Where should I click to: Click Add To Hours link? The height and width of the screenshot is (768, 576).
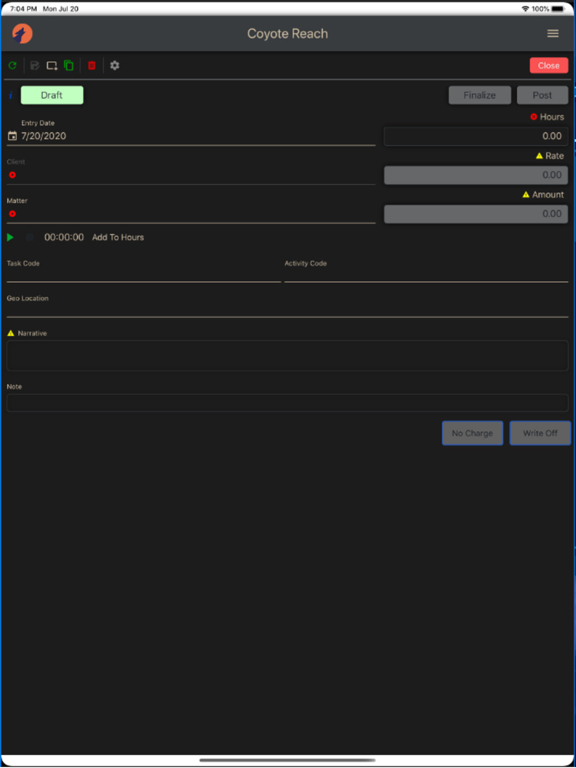(118, 238)
